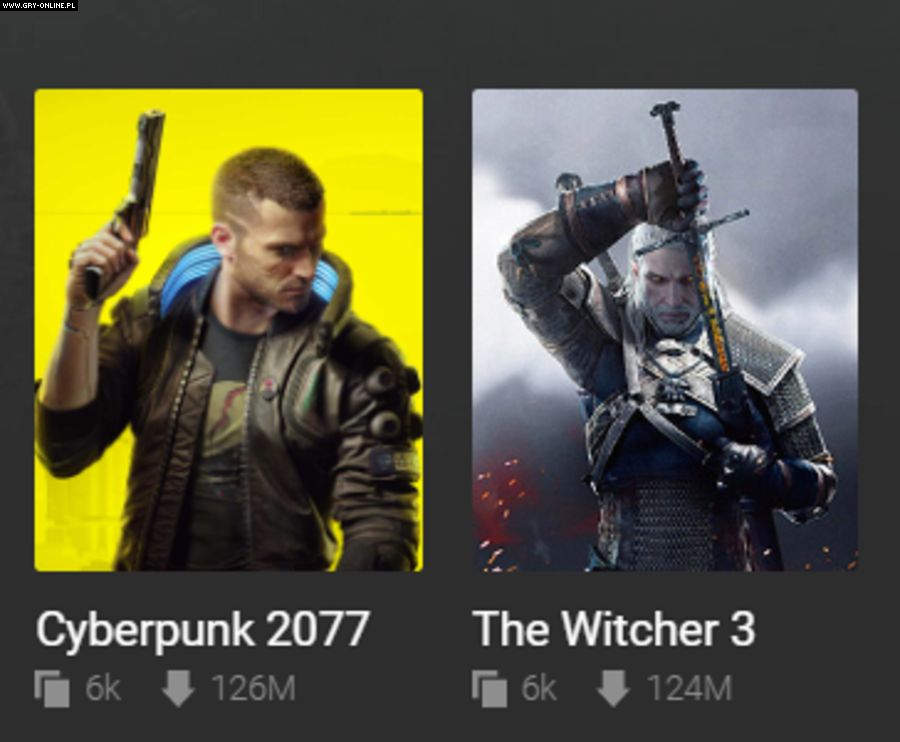The width and height of the screenshot is (900, 742).
Task: Click the 6k count under The Witcher 3
Action: pos(539,687)
